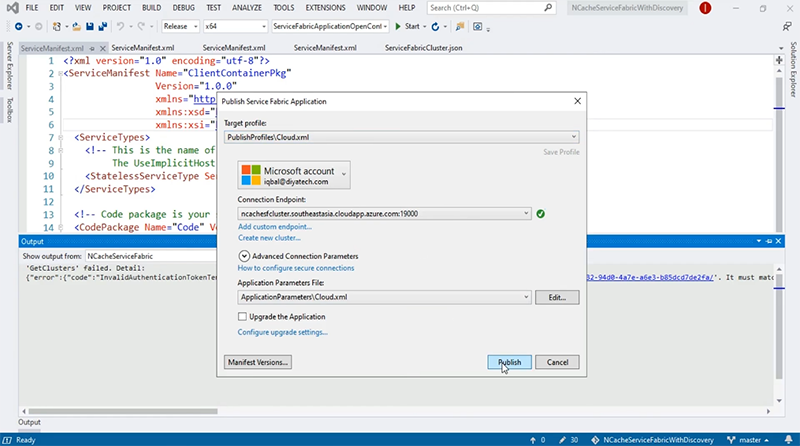The width and height of the screenshot is (800, 446).
Task: Collapse the ServiceManifest element in editor
Action: 61,73
